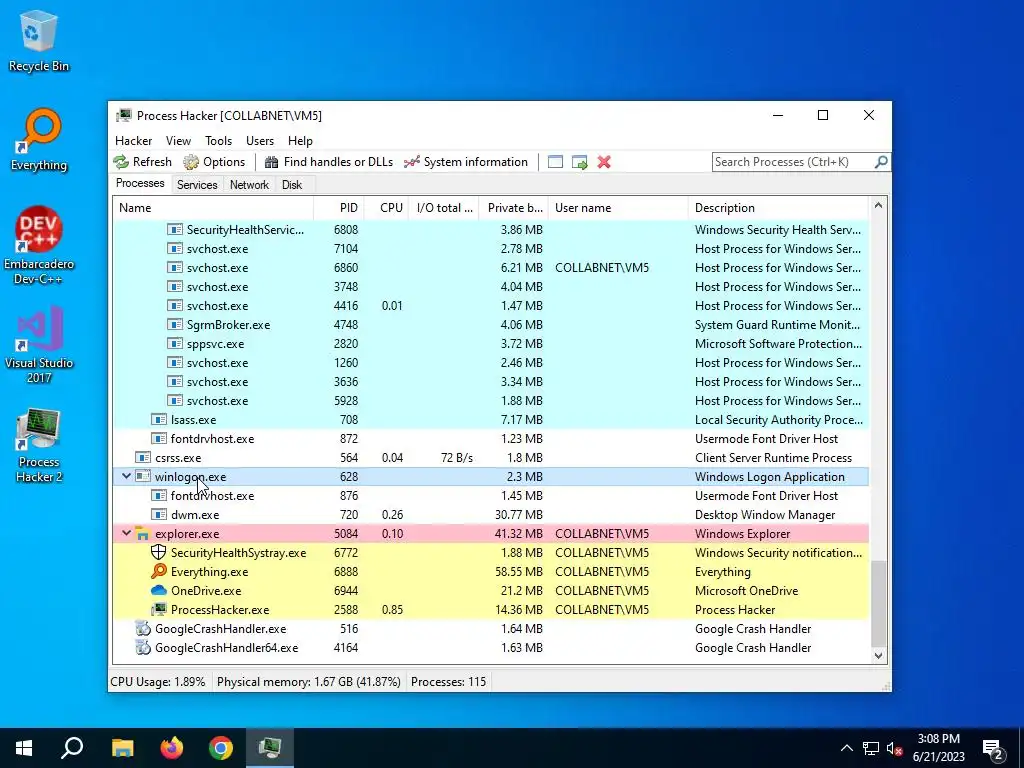This screenshot has width=1024, height=768.
Task: Select Visual Studio 2017 desktop icon
Action: [x=39, y=345]
